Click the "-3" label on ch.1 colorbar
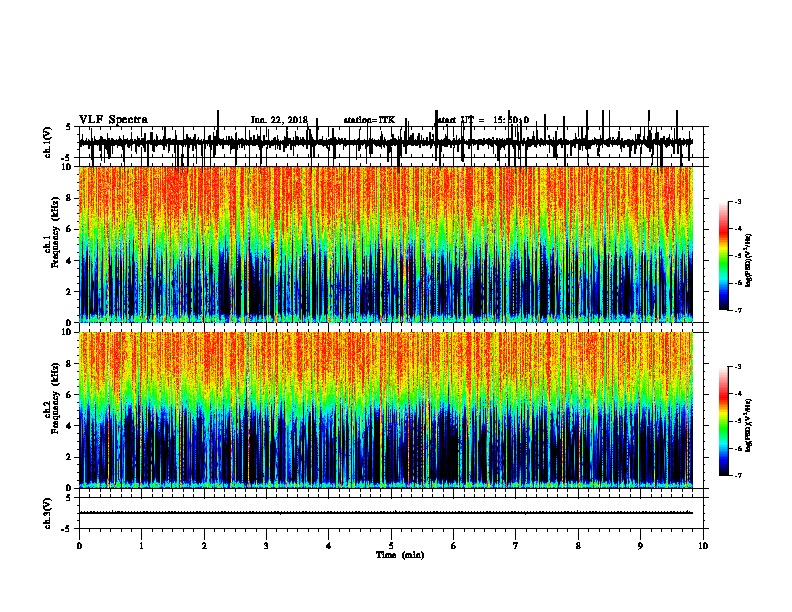The image size is (792, 612). pos(738,201)
